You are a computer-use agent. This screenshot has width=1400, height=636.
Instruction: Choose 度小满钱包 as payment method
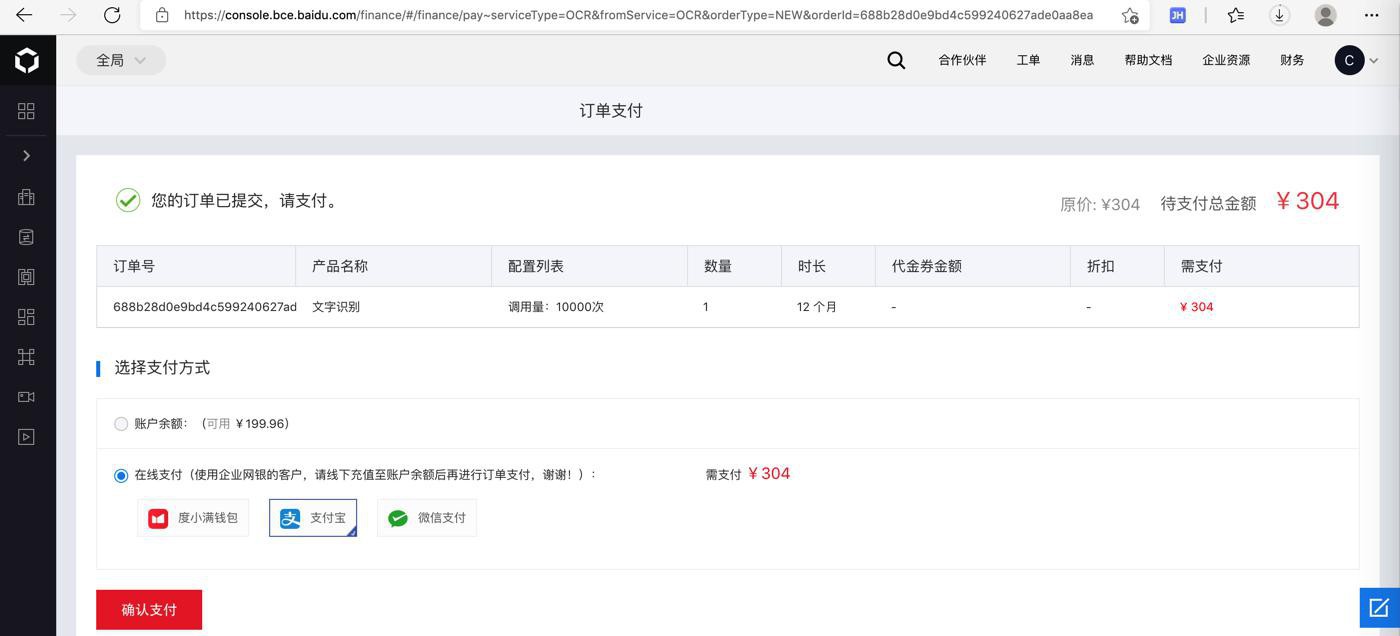coord(193,518)
